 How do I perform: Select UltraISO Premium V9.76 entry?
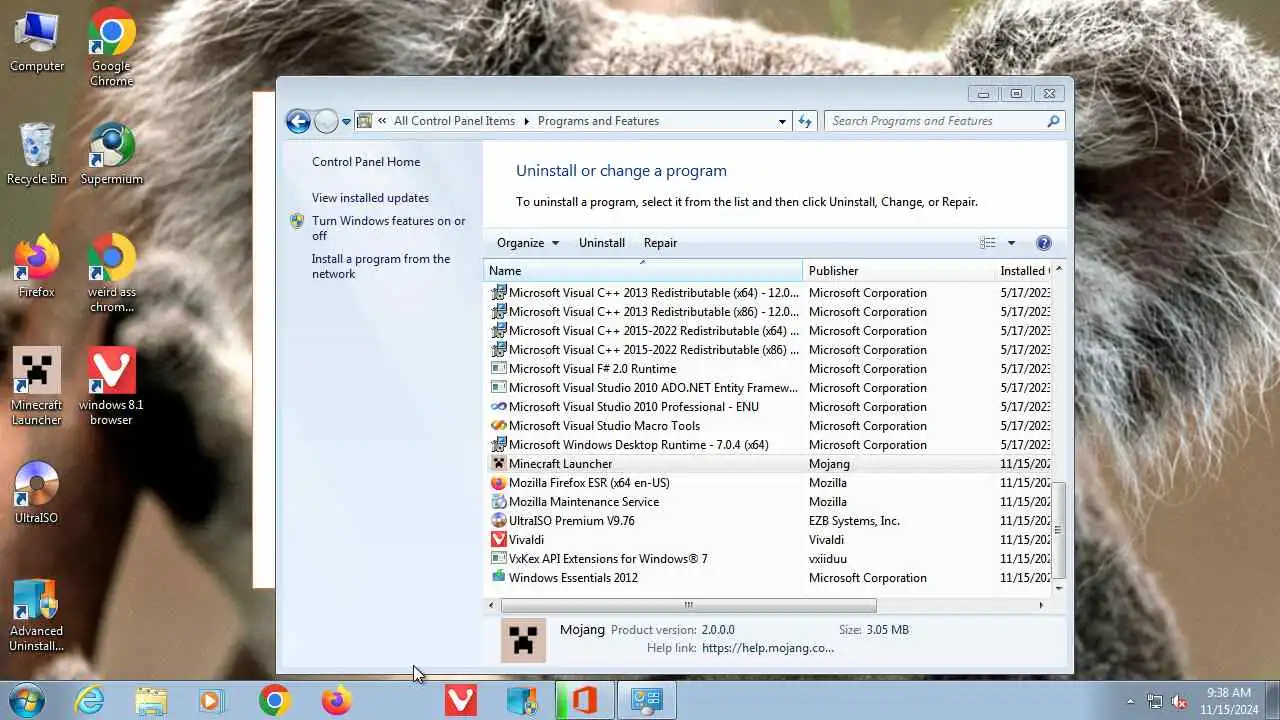pyautogui.click(x=768, y=521)
